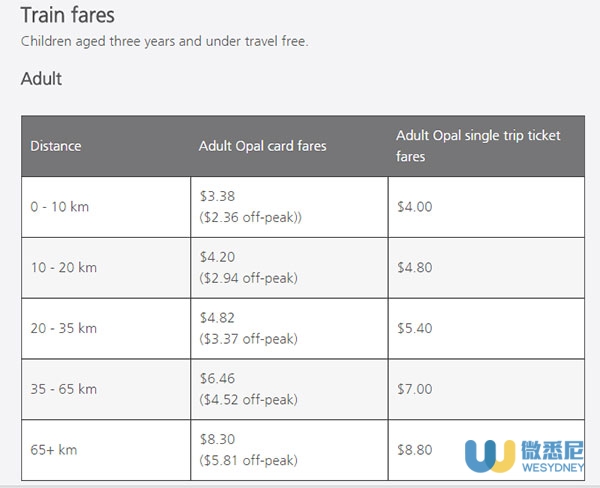Viewport: 600px width, 488px height.
Task: Click the WeSydney logo icon
Action: click(490, 456)
